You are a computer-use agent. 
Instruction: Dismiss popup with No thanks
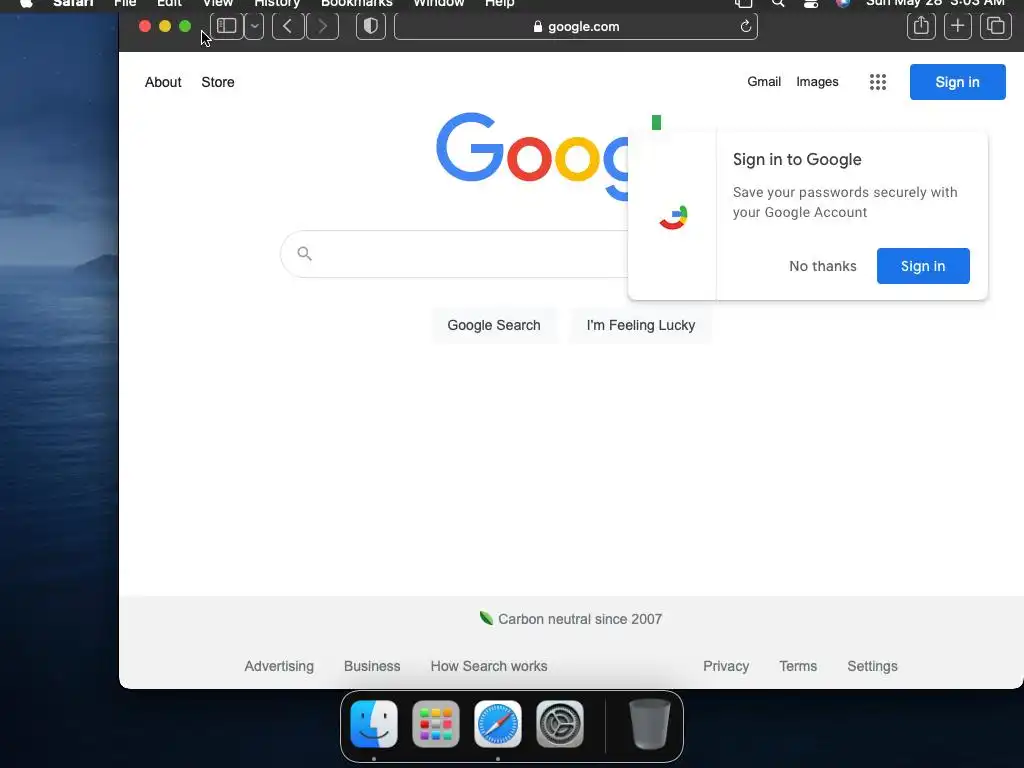coord(822,266)
